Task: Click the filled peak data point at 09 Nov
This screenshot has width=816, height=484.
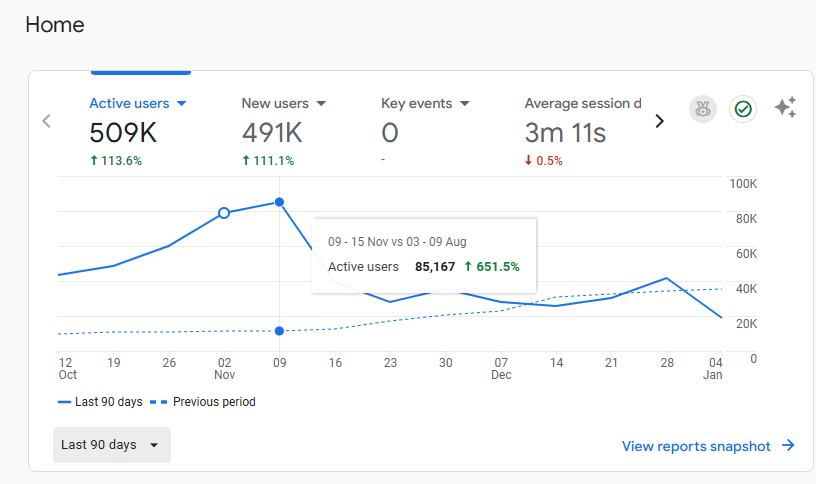Action: coord(279,202)
